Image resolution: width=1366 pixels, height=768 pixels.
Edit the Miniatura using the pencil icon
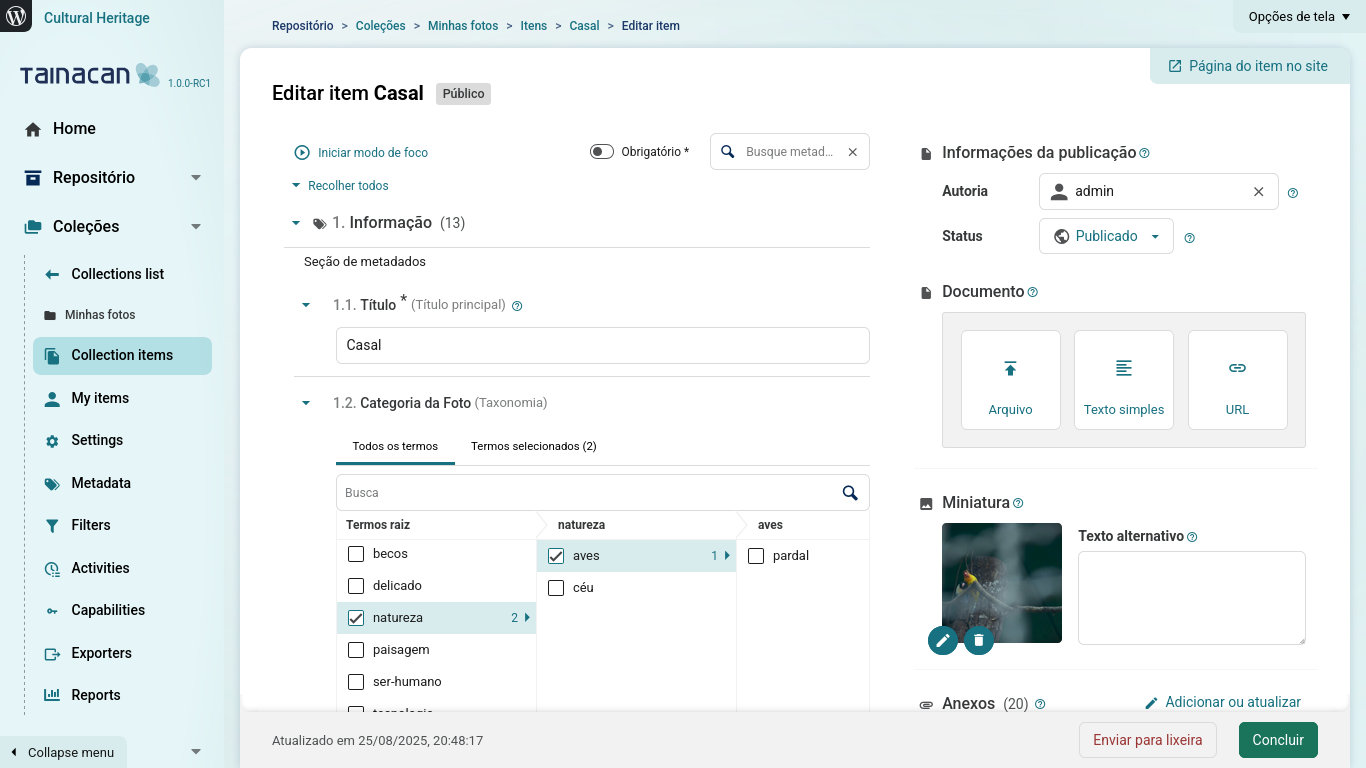pos(942,640)
